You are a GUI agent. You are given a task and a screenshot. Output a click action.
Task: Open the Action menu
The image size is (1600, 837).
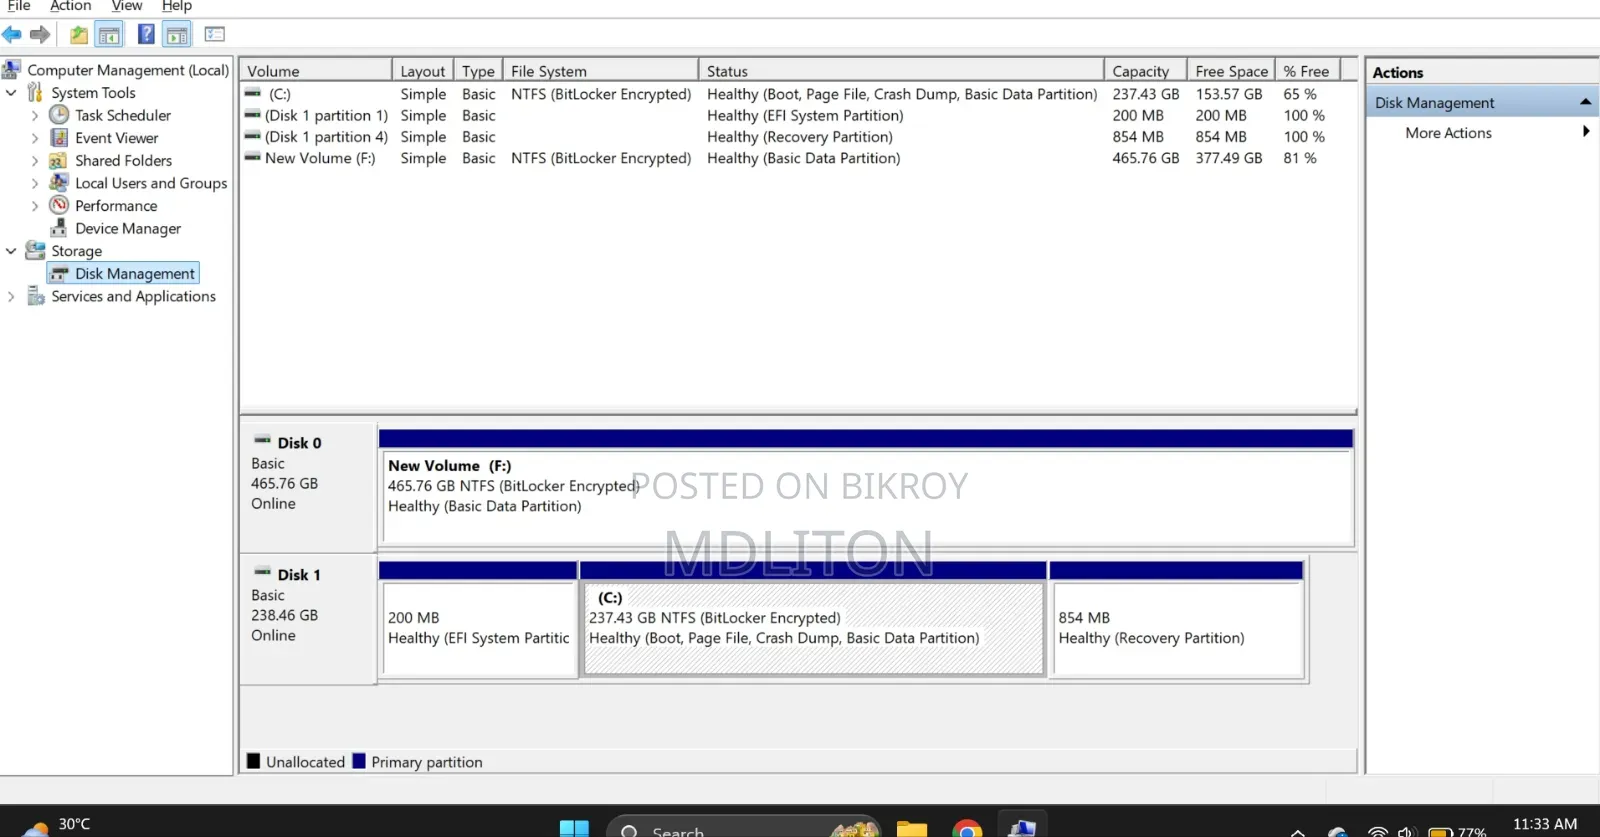point(71,6)
